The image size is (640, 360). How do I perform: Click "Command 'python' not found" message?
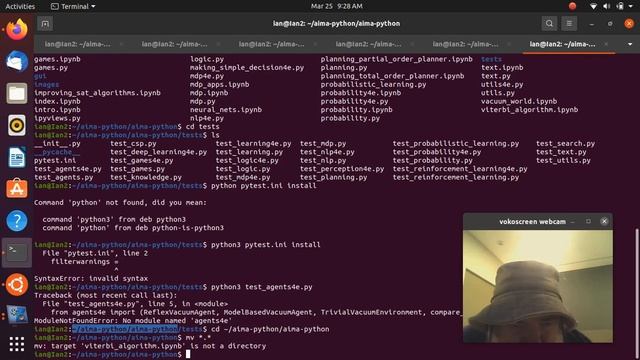pyautogui.click(x=120, y=202)
